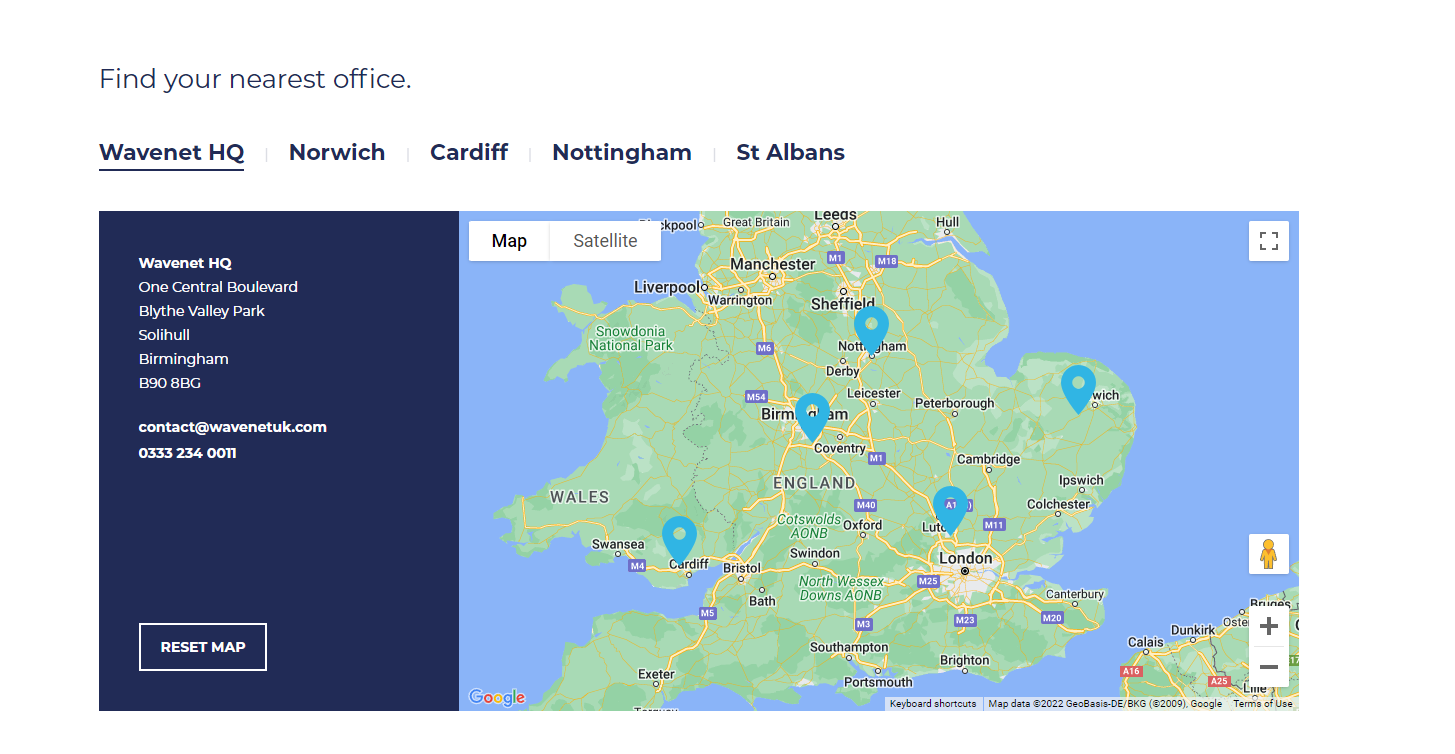Switch map to default Map view
This screenshot has height=754, width=1455.
[x=509, y=241]
